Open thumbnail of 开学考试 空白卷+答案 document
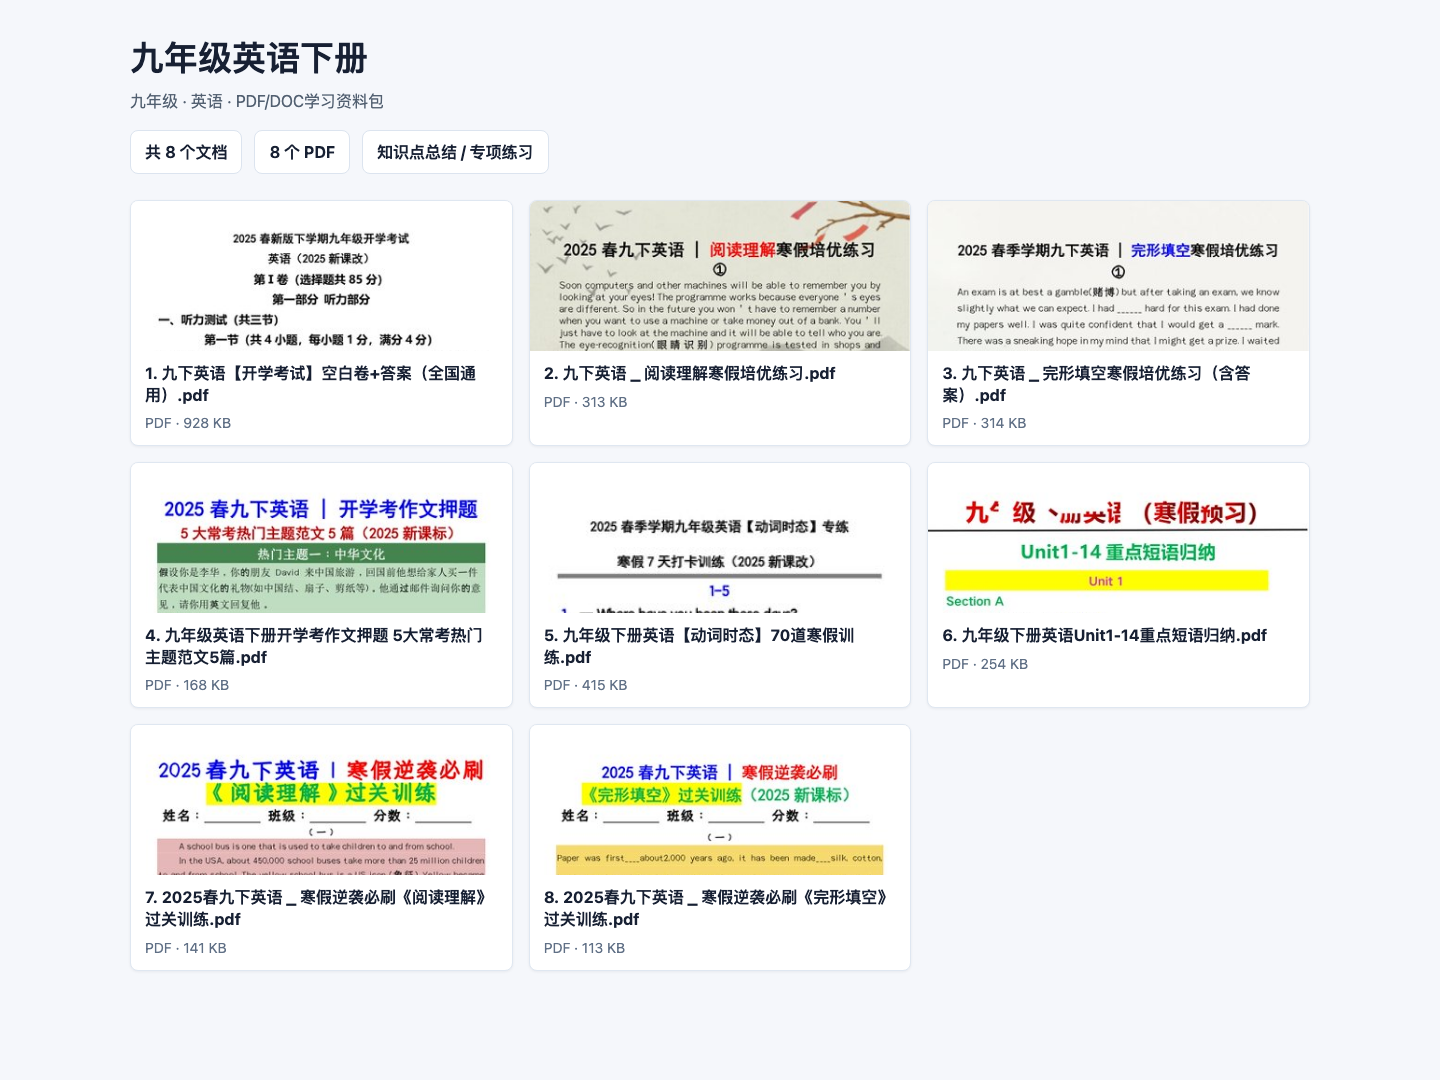 coord(321,276)
